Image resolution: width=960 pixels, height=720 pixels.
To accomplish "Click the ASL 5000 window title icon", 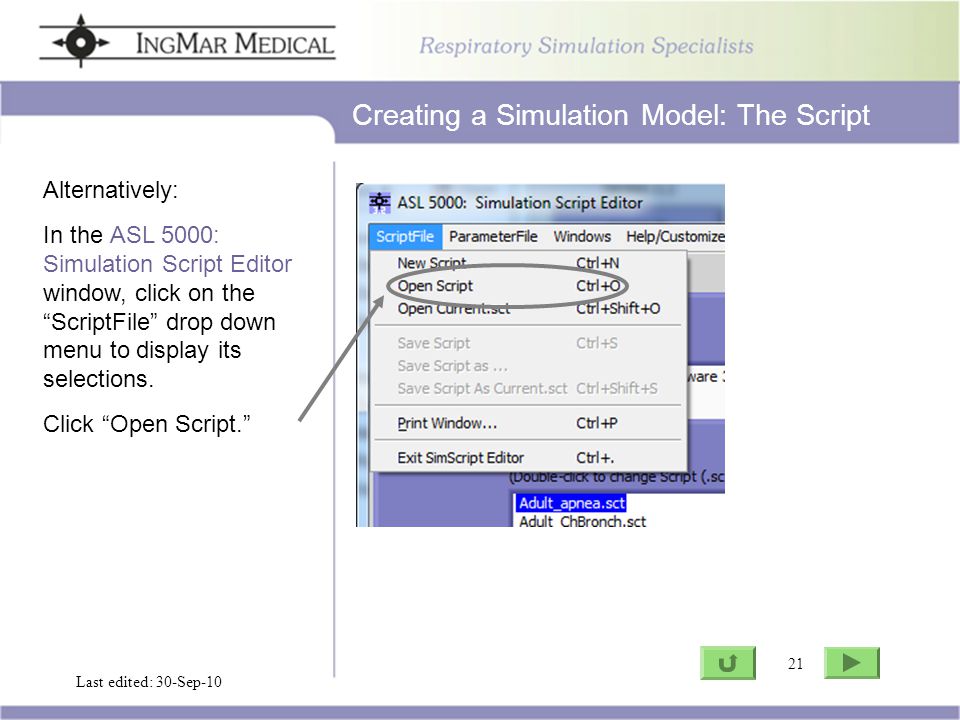I will click(380, 202).
